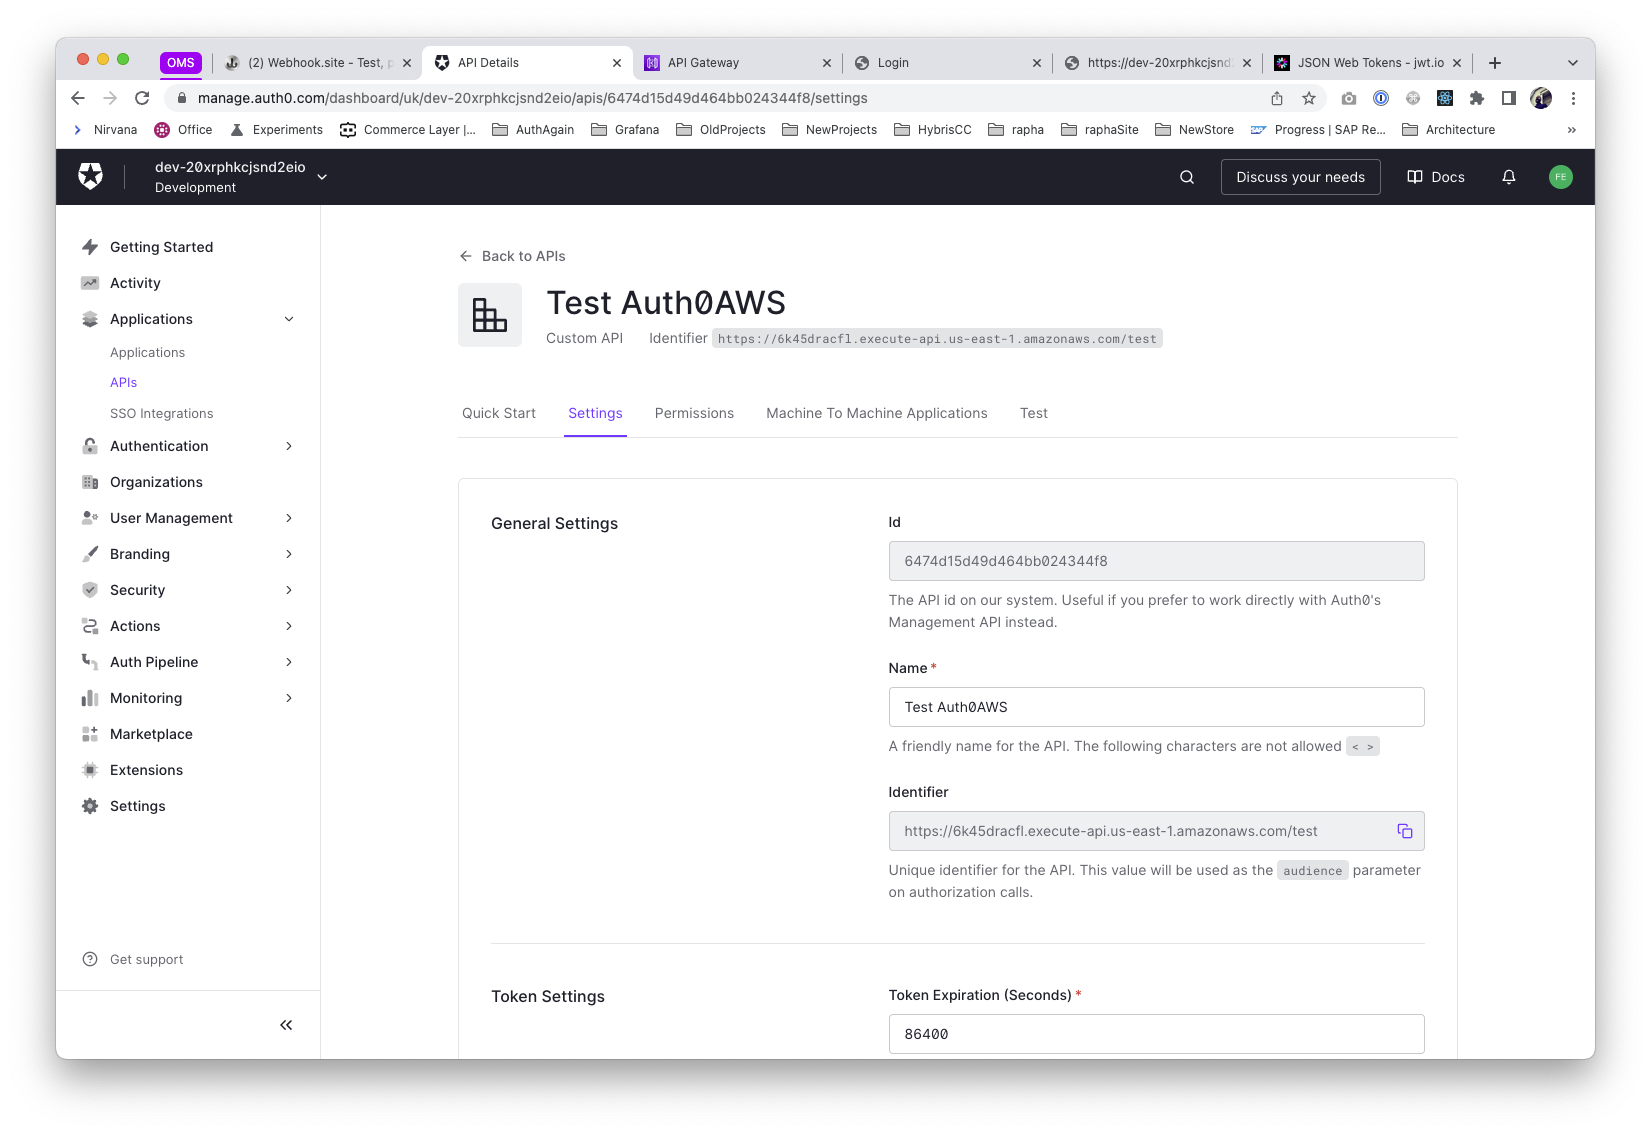Open the Quick Start tab

tap(499, 413)
